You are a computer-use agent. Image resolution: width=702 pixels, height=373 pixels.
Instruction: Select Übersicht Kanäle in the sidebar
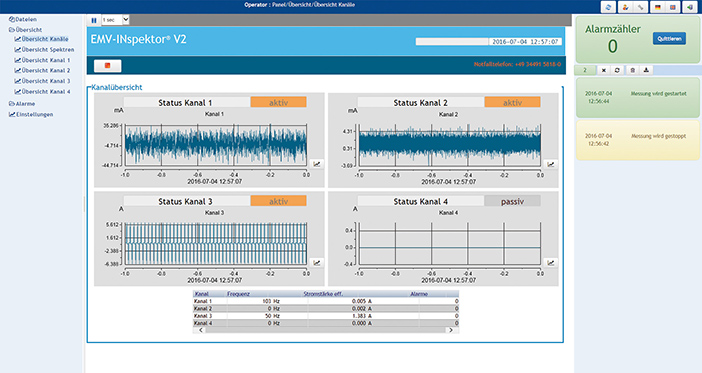coord(42,39)
